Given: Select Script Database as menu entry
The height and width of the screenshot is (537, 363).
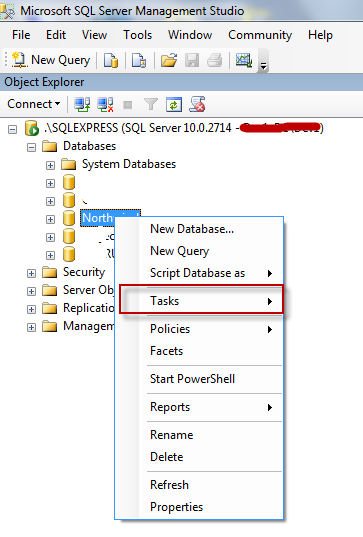Looking at the screenshot, I should coord(199,273).
